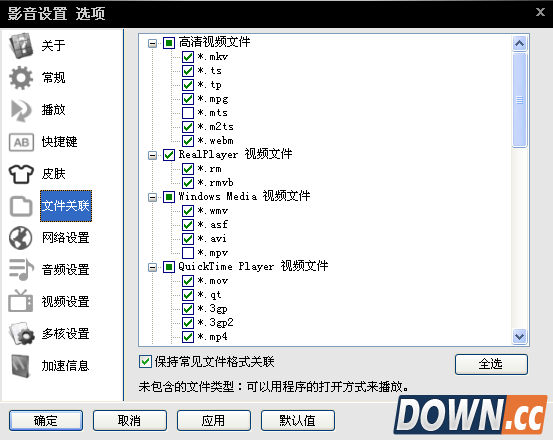Enable the *.mts association checkbox
553x440 pixels.
pos(188,113)
